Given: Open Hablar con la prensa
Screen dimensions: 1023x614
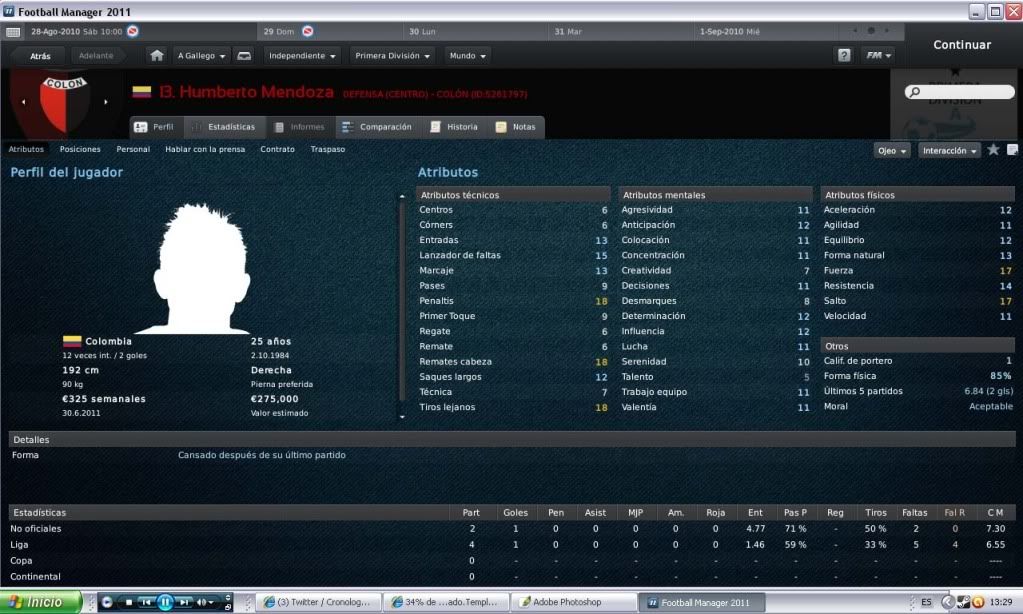Looking at the screenshot, I should pyautogui.click(x=205, y=149).
